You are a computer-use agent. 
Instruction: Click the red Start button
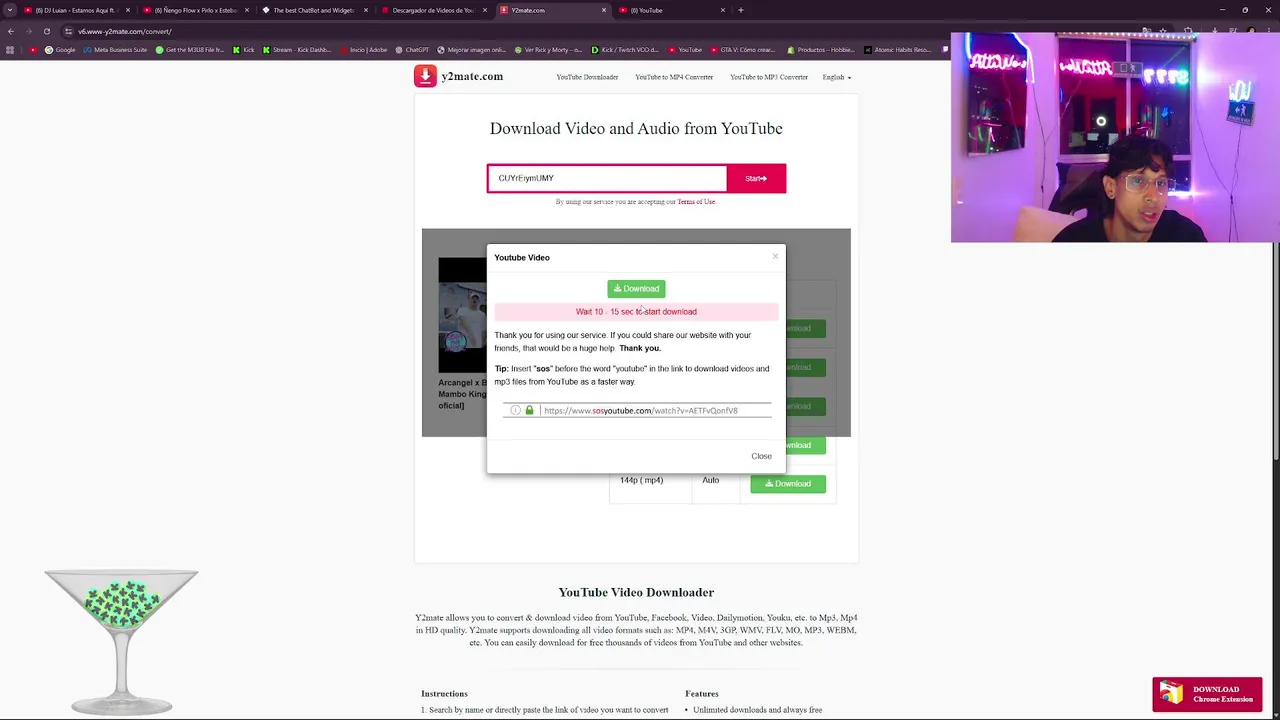756,178
